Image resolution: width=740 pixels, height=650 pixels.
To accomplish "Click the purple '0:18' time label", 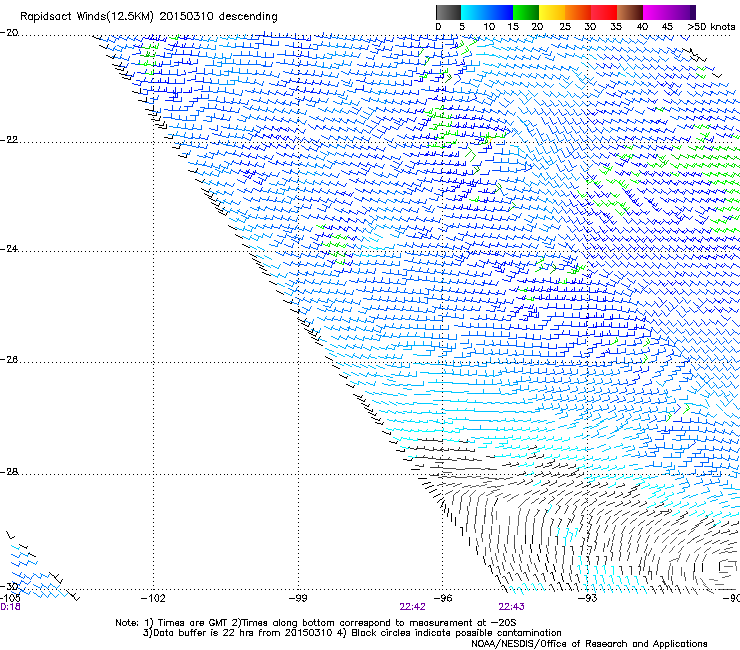I will pyautogui.click(x=10, y=607).
